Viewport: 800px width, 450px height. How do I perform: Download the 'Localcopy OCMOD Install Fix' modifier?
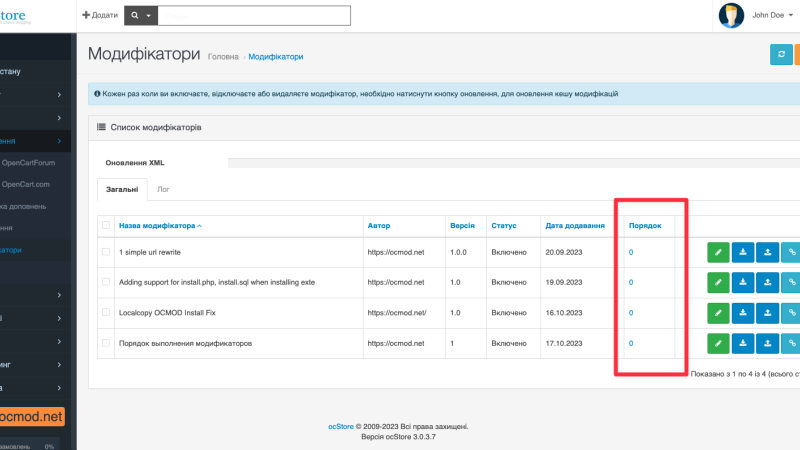point(743,313)
